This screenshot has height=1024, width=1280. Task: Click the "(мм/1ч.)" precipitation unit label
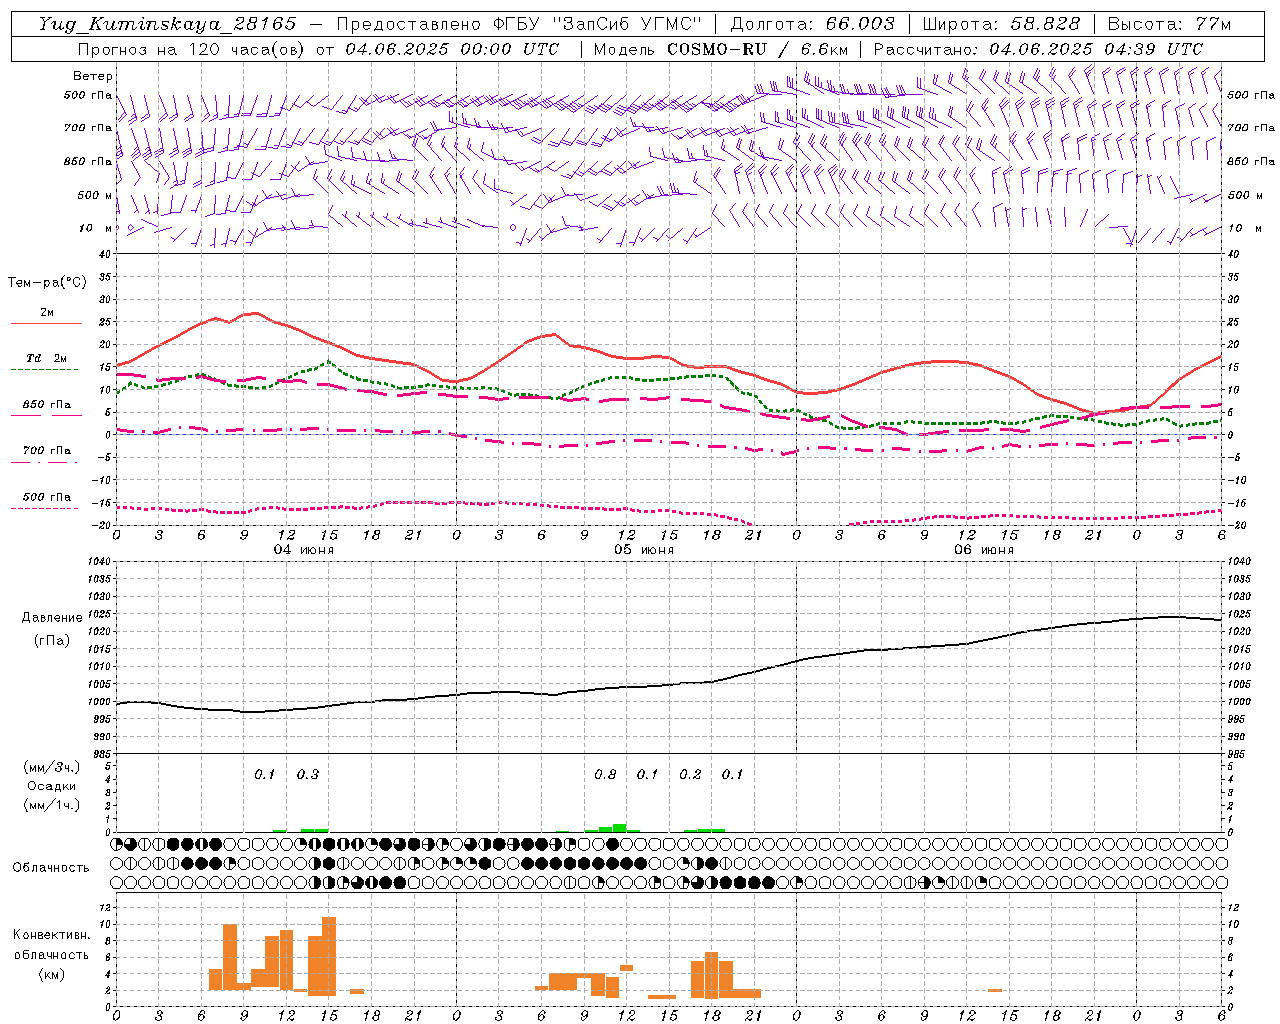(51, 805)
